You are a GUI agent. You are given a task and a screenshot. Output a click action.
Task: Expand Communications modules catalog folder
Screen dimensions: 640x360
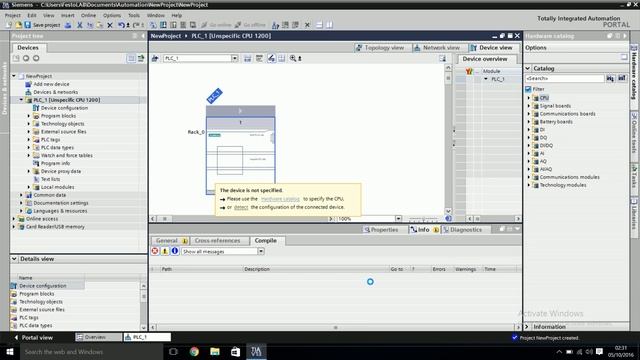coord(529,177)
